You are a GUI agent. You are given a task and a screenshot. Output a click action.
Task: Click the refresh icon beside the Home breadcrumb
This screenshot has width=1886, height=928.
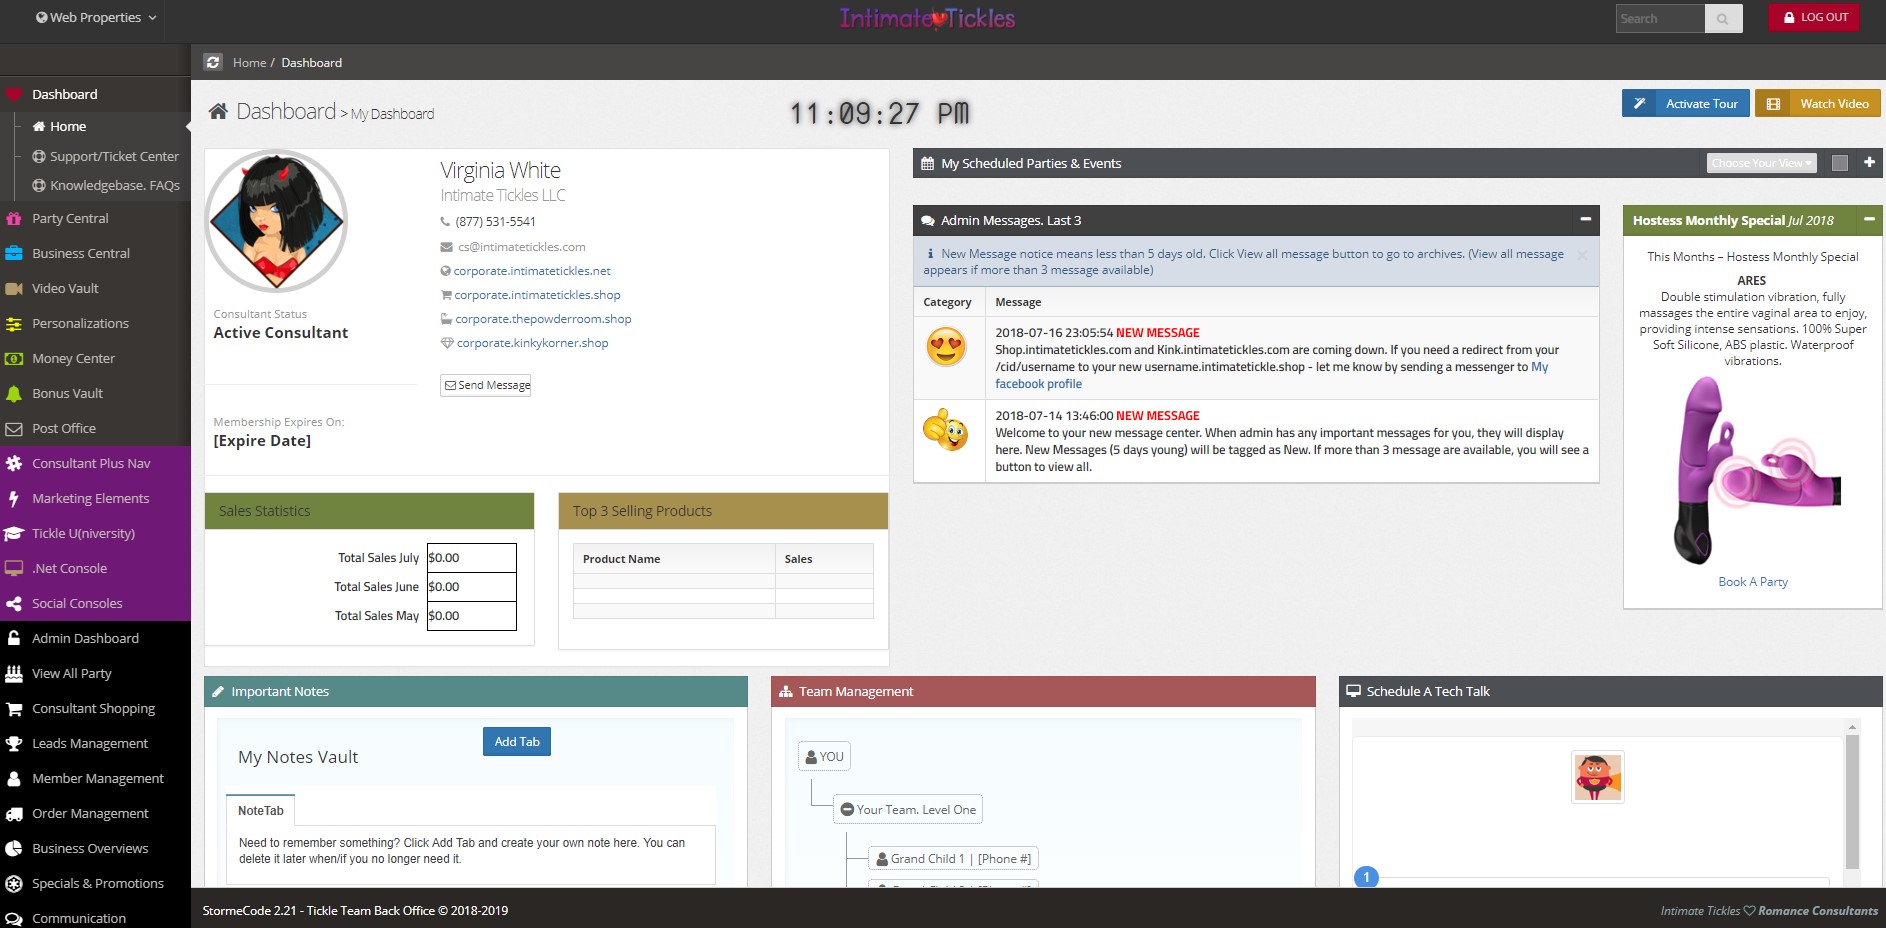(212, 62)
